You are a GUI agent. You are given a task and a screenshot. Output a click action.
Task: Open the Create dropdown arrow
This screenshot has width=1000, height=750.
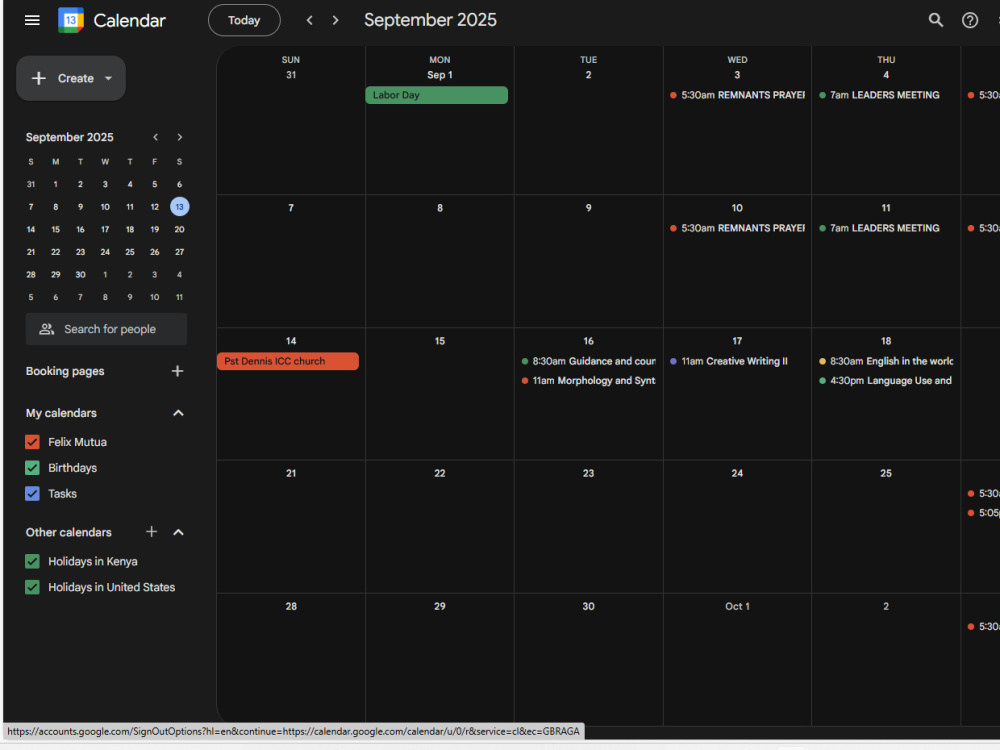pyautogui.click(x=108, y=78)
